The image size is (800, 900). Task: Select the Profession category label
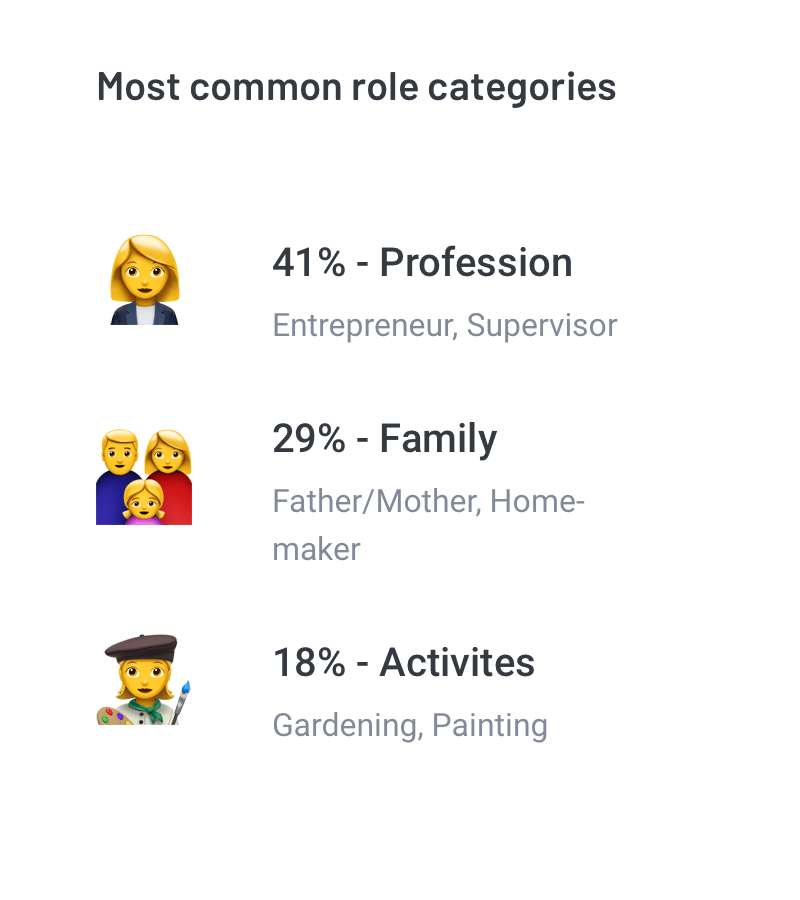[476, 263]
